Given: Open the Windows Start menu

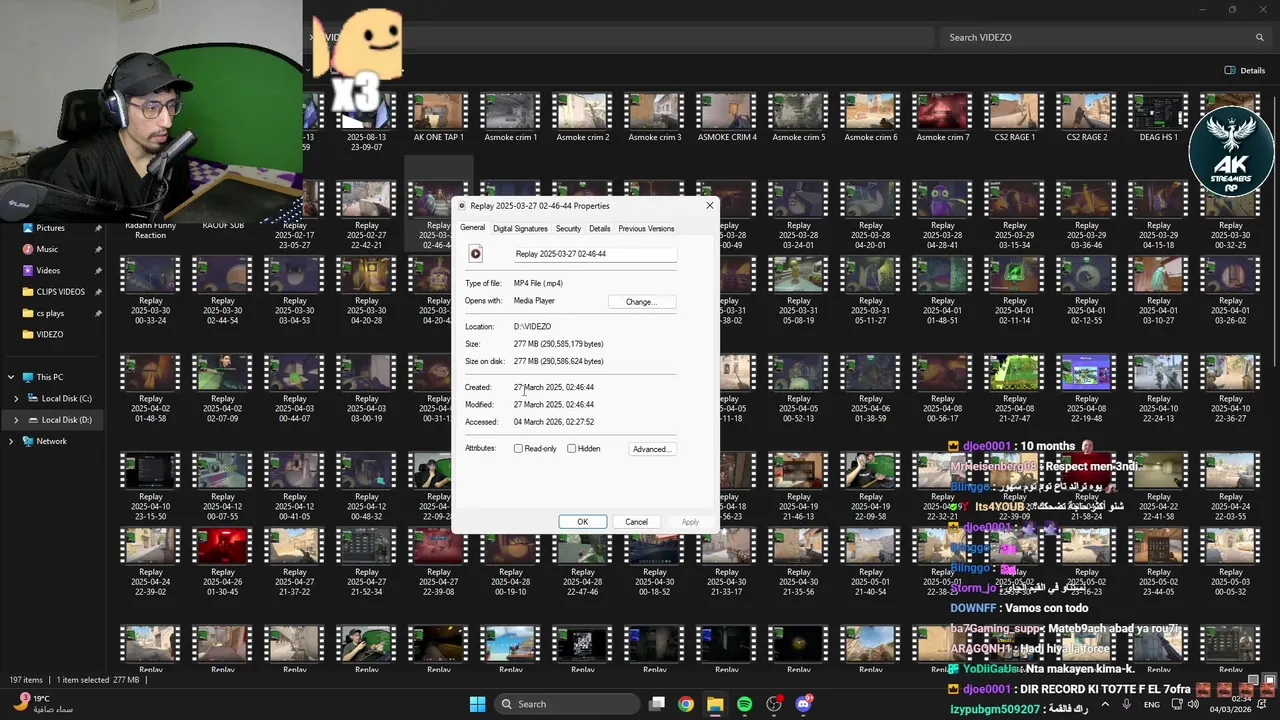Looking at the screenshot, I should [477, 704].
